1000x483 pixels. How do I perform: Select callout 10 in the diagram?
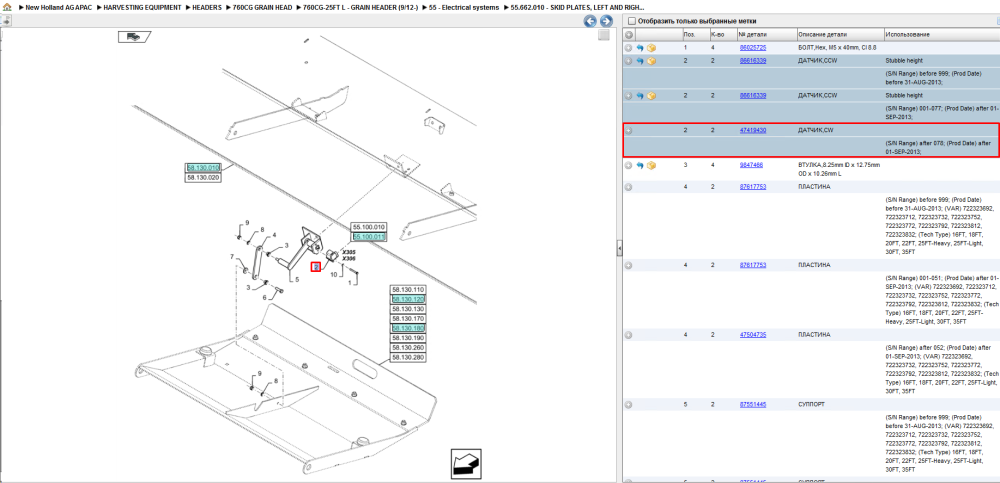(333, 275)
